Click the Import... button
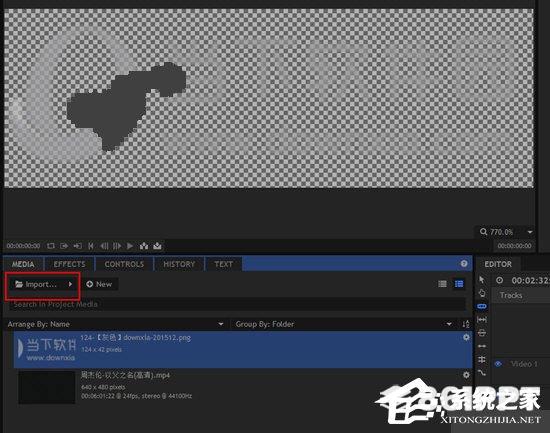 pyautogui.click(x=43, y=284)
